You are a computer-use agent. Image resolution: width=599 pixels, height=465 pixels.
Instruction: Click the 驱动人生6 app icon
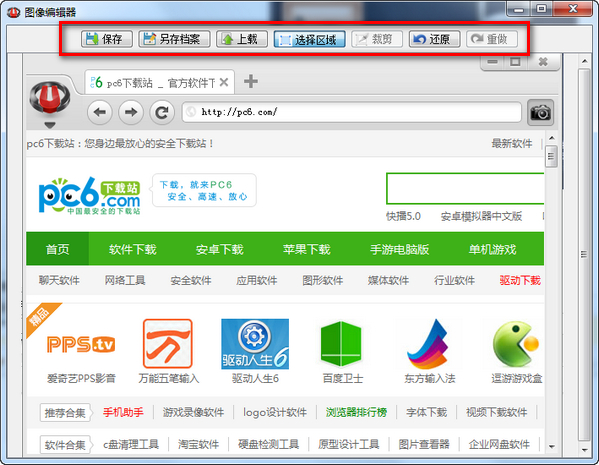tap(255, 344)
